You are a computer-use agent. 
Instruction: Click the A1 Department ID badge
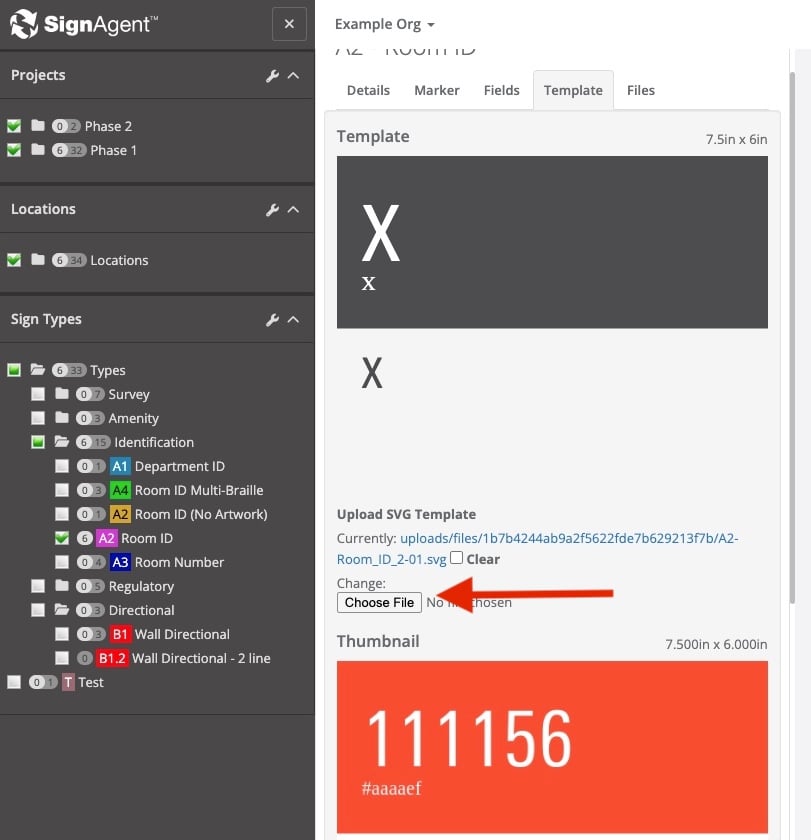click(120, 466)
